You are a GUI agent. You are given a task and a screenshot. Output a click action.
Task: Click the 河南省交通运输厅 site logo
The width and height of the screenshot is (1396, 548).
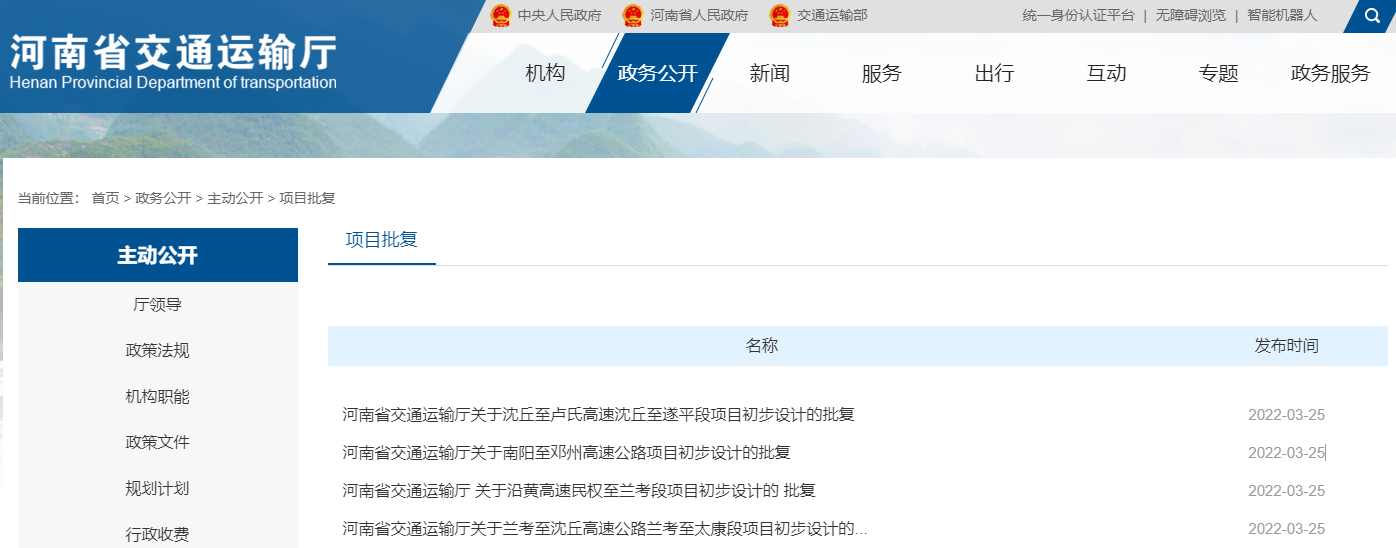pyautogui.click(x=173, y=62)
